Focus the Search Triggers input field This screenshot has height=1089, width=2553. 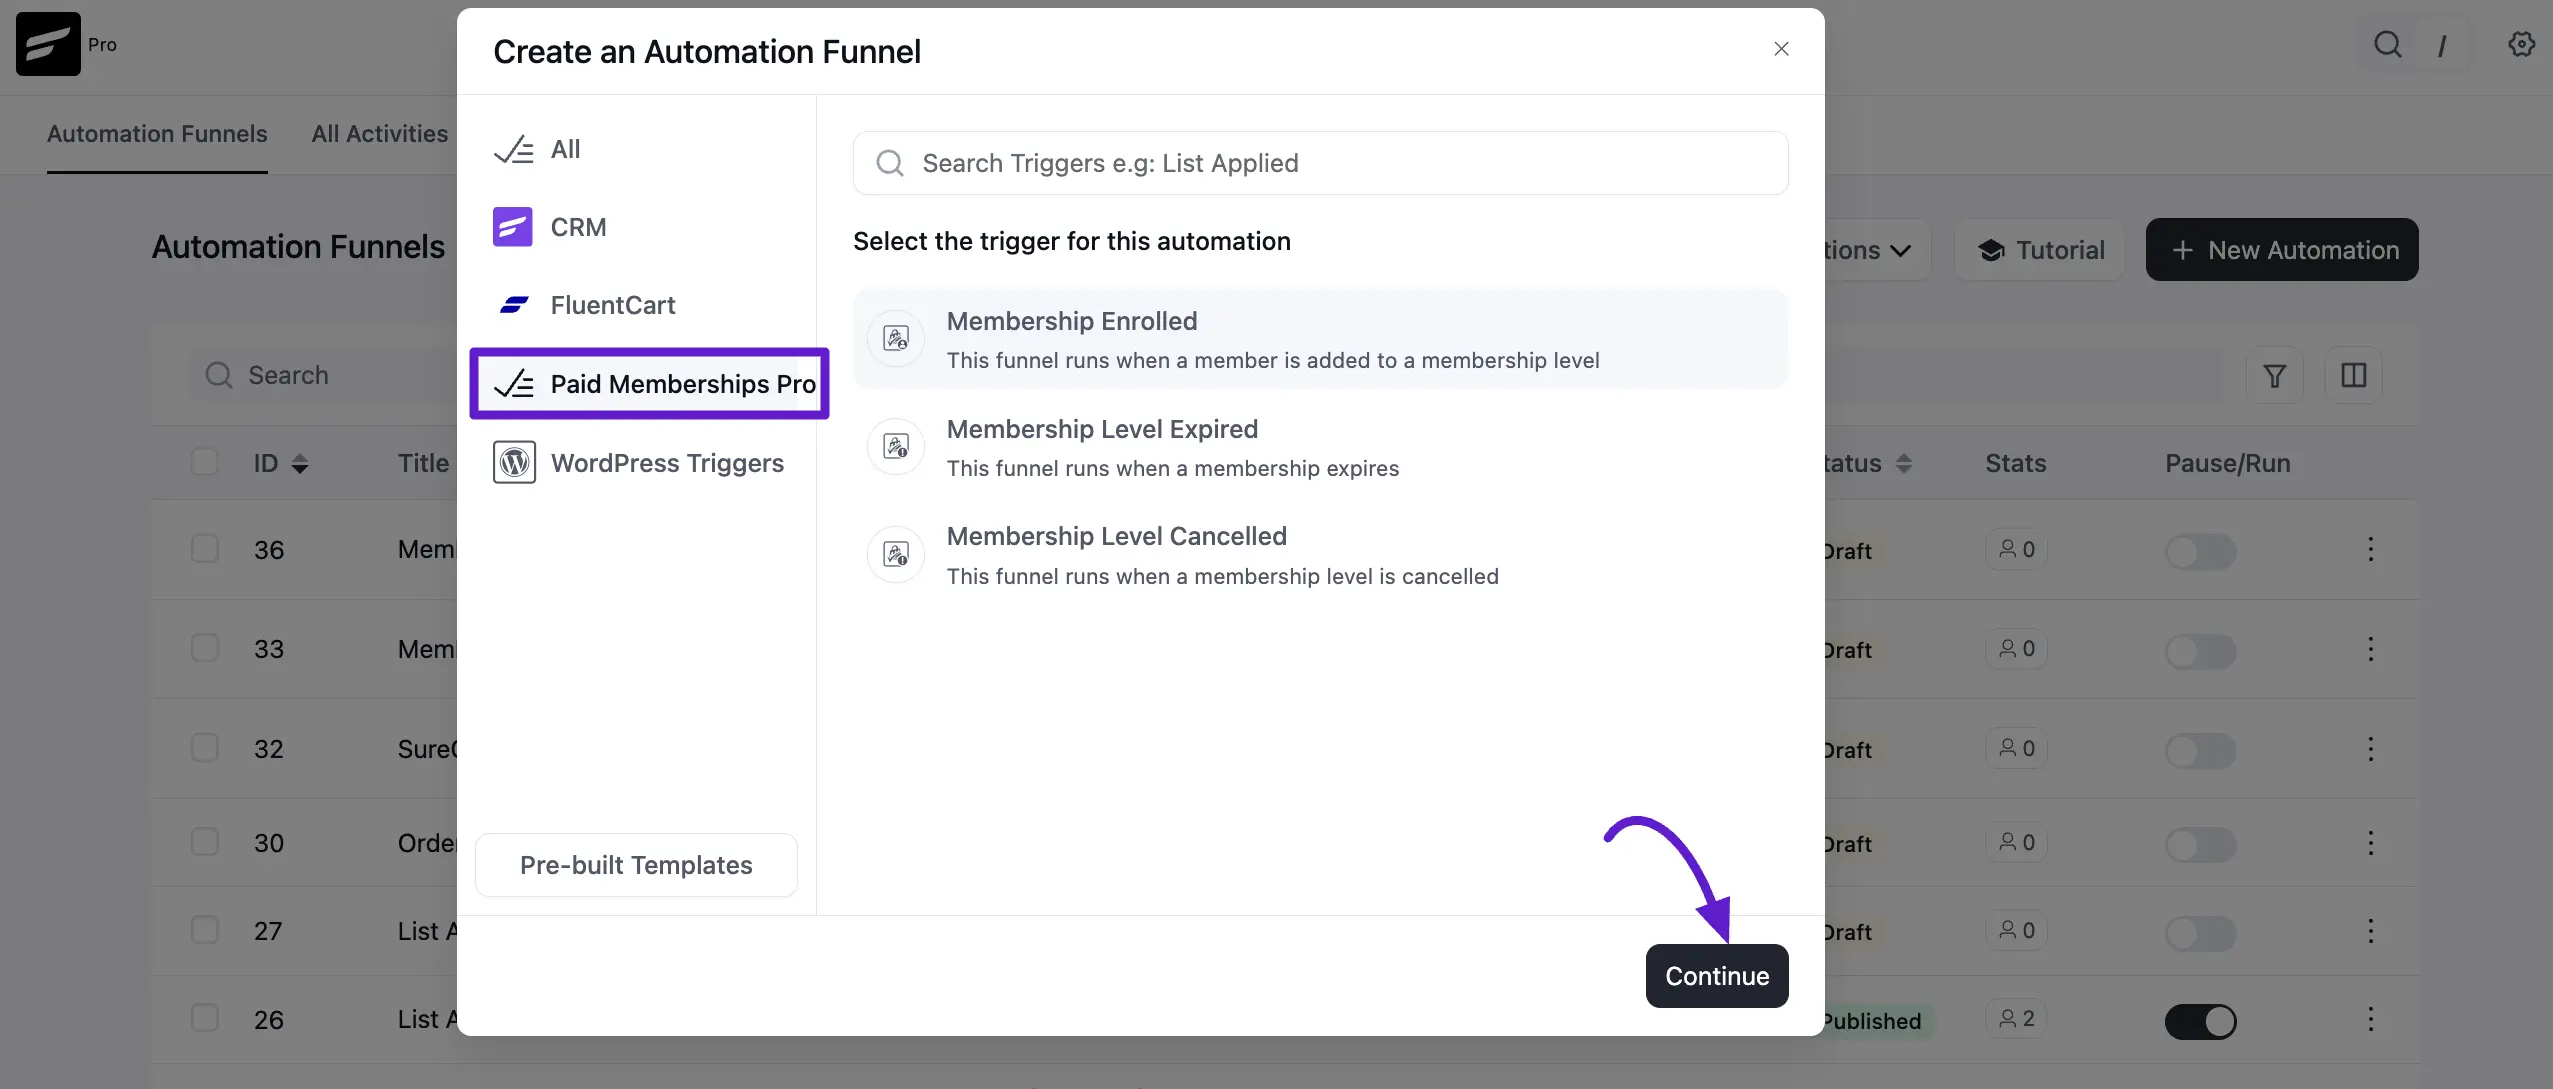click(x=1320, y=163)
